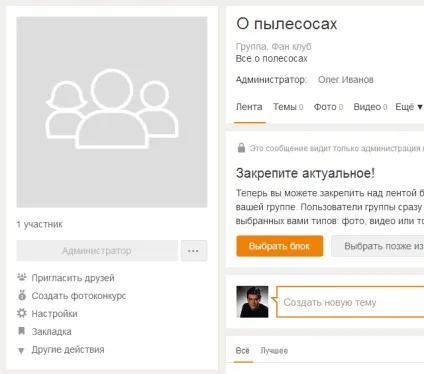Image resolution: width=424 pixels, height=374 pixels.
Task: Click the group title О пылесосах
Action: [287, 24]
